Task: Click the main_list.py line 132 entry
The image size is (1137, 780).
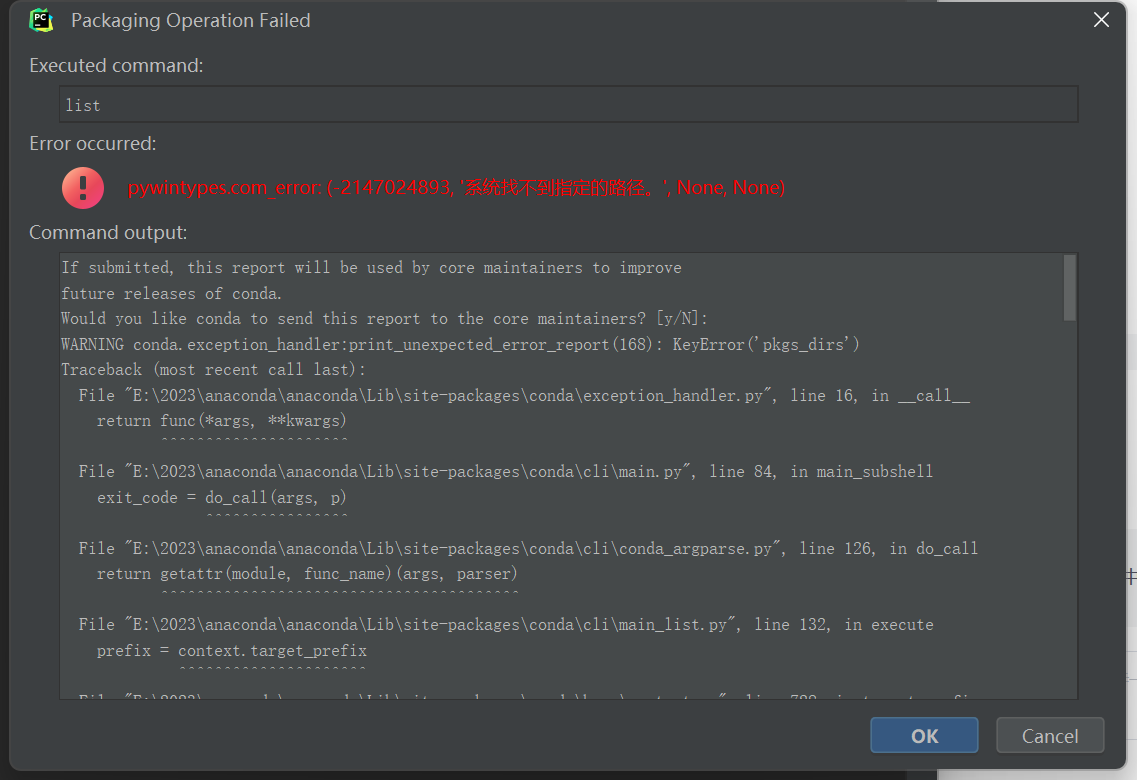Action: (x=505, y=625)
